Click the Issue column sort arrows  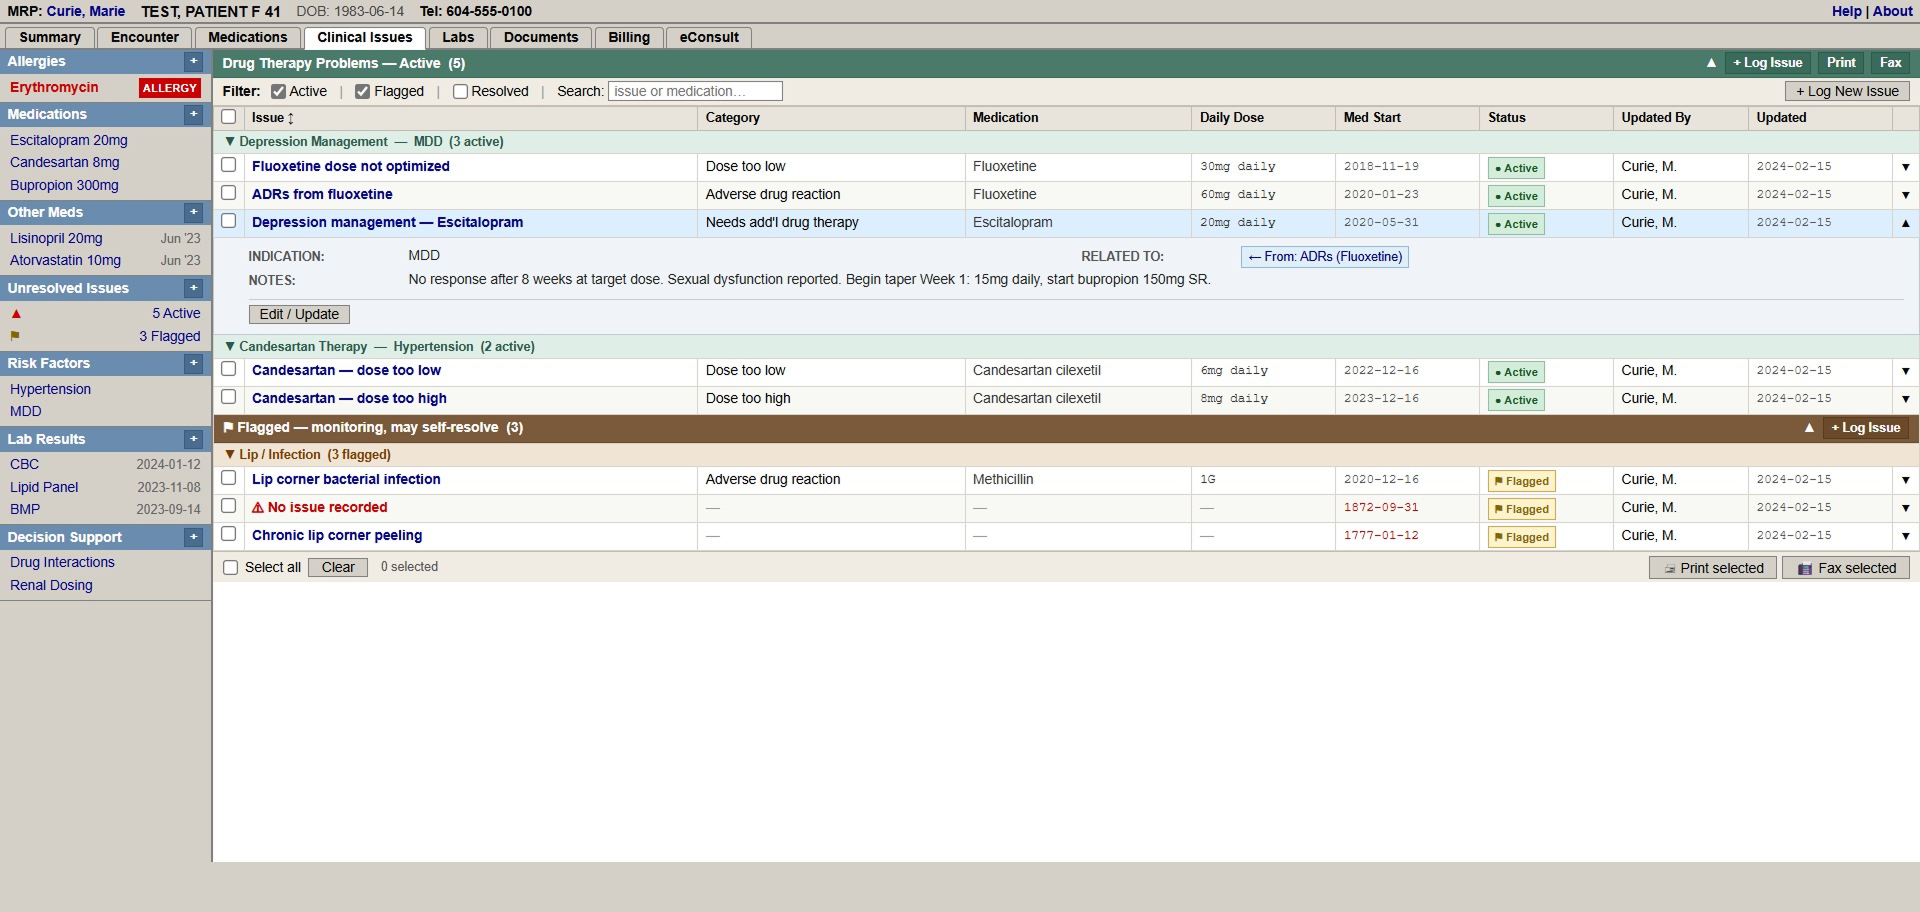click(291, 118)
